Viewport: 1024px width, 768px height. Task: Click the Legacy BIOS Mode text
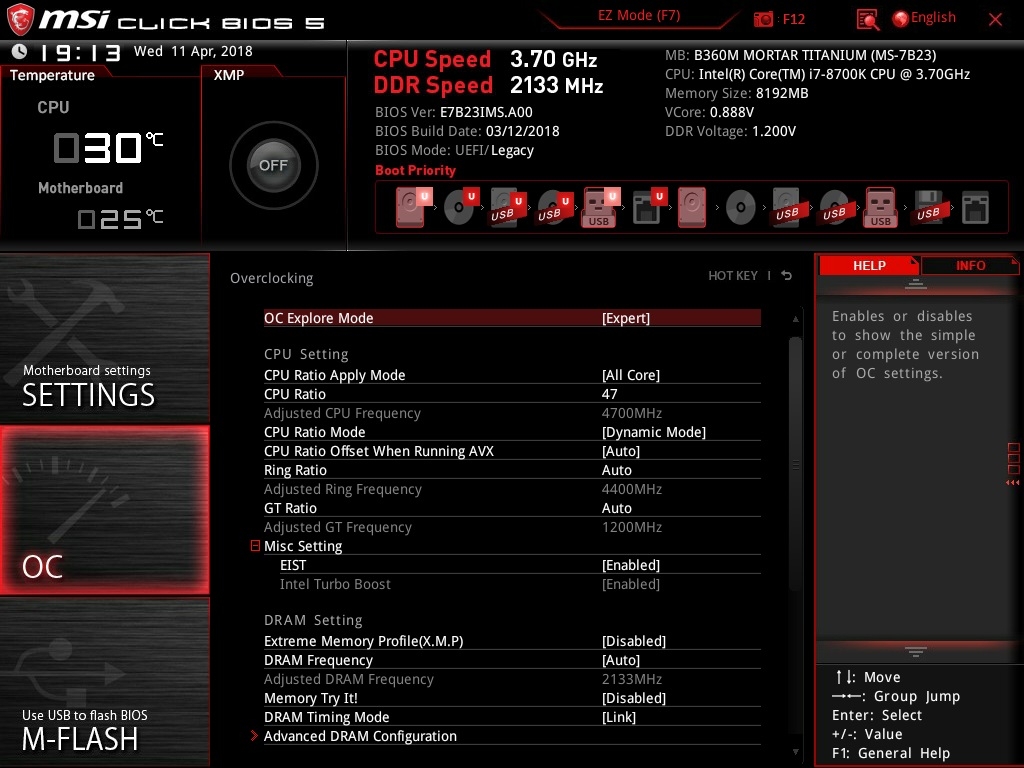pos(512,150)
